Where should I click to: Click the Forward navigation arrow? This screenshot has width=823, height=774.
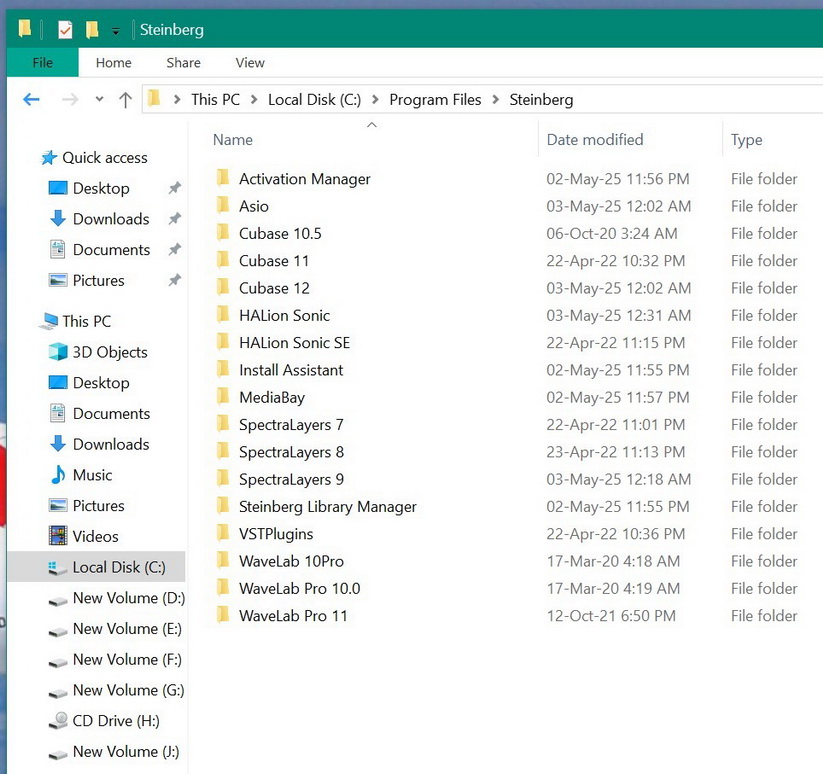(70, 99)
